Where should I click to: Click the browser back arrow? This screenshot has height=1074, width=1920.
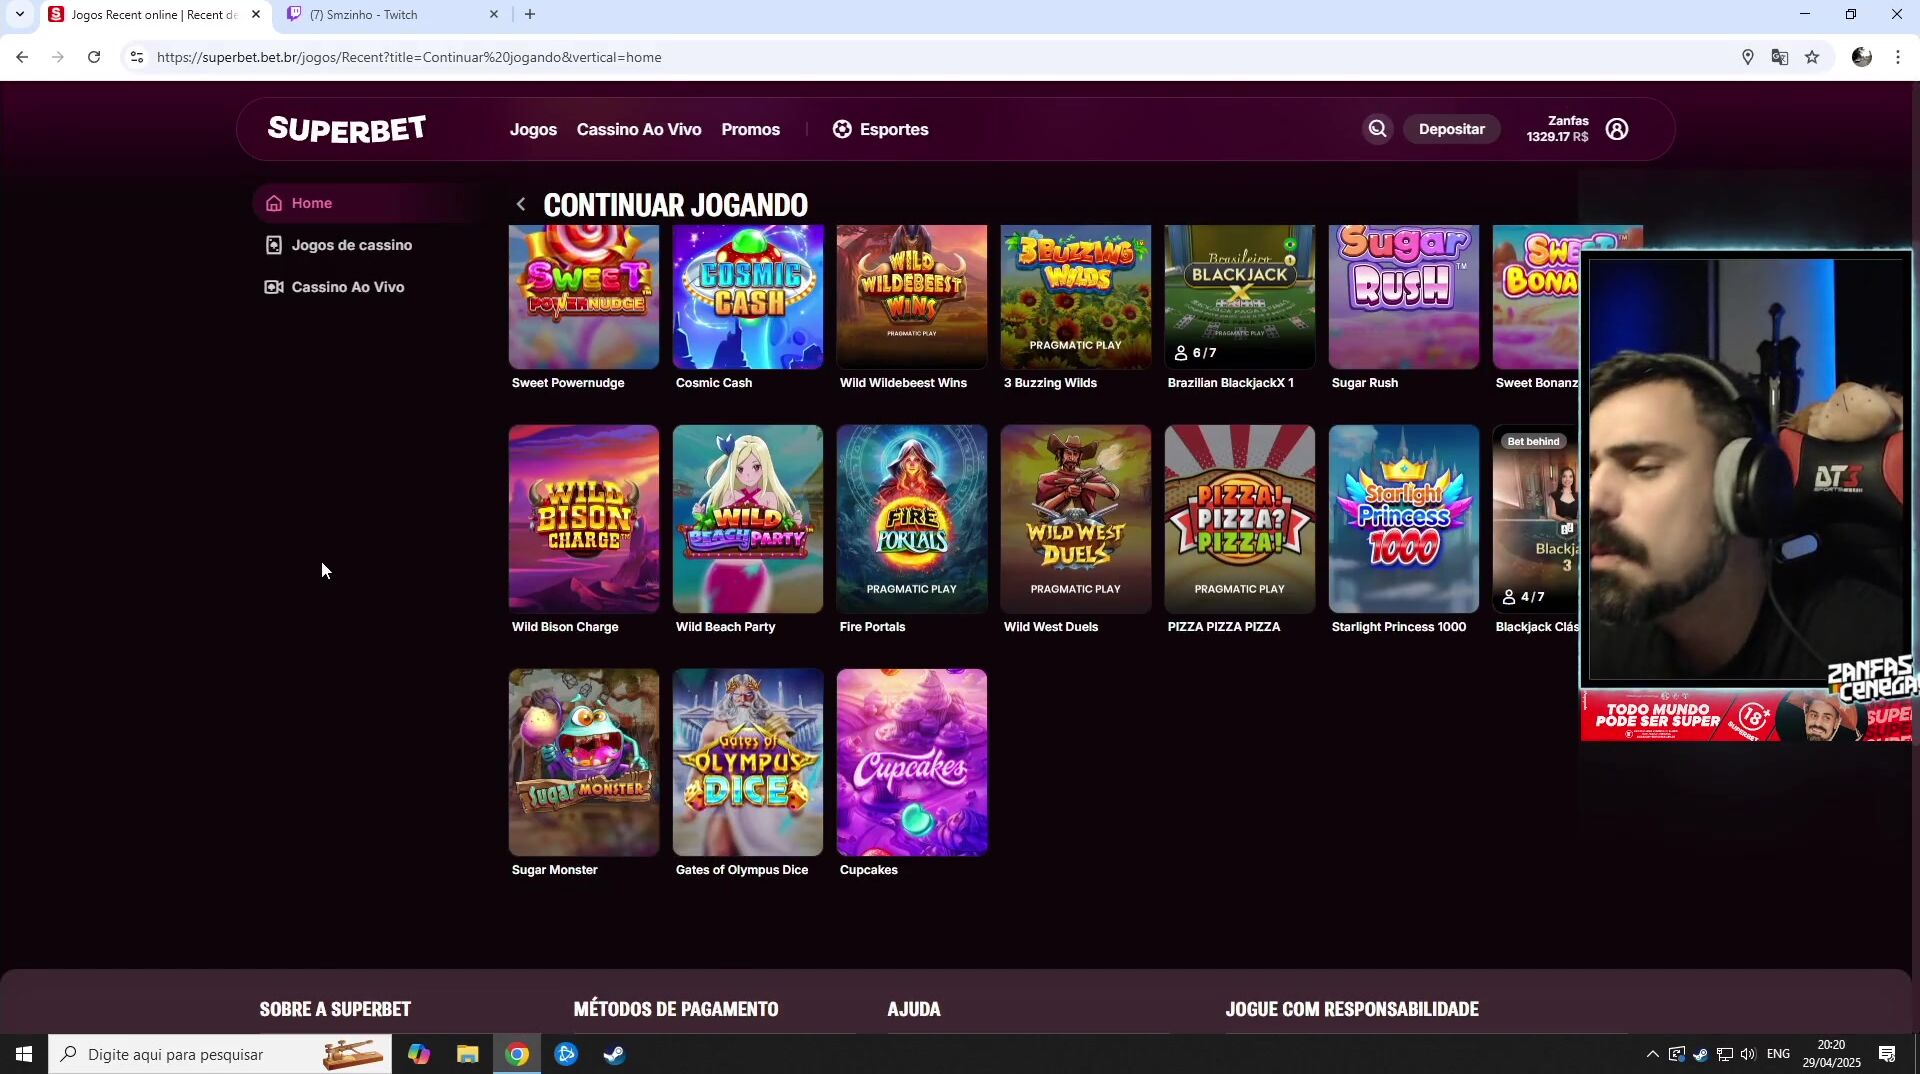click(22, 57)
